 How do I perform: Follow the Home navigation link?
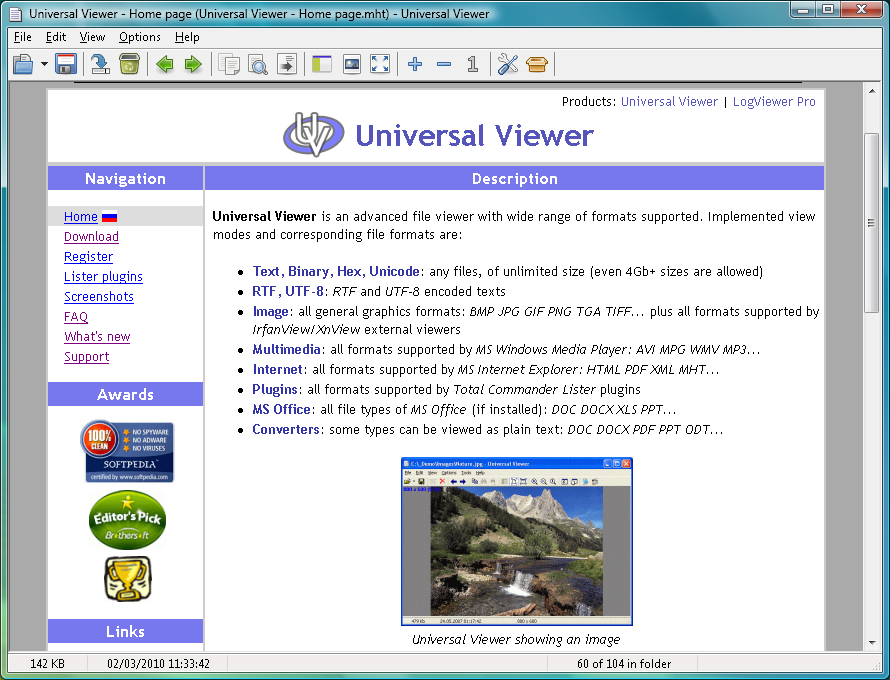click(81, 216)
